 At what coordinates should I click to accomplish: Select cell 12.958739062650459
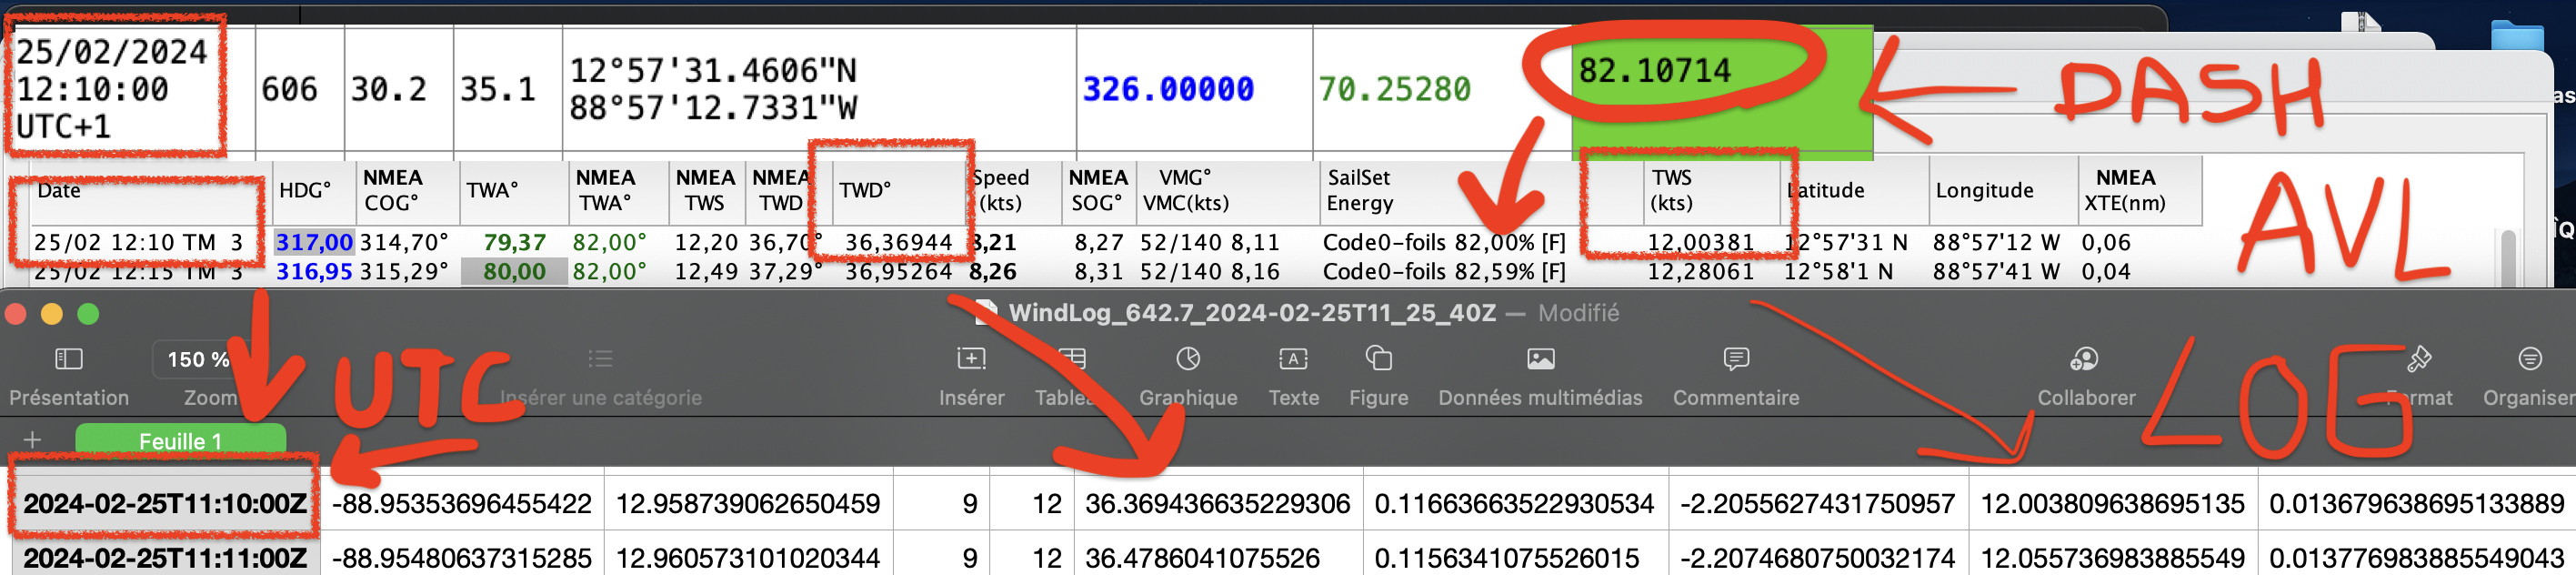pos(748,503)
